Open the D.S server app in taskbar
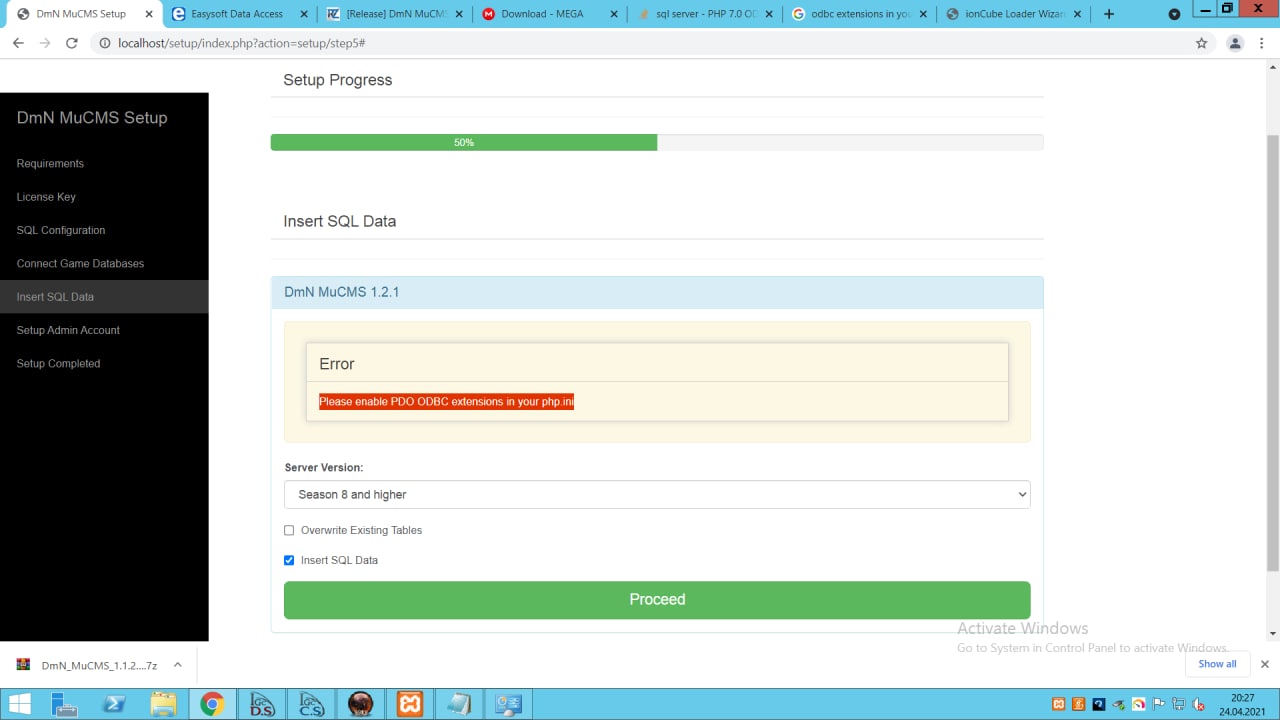This screenshot has height=720, width=1280. tap(262, 704)
